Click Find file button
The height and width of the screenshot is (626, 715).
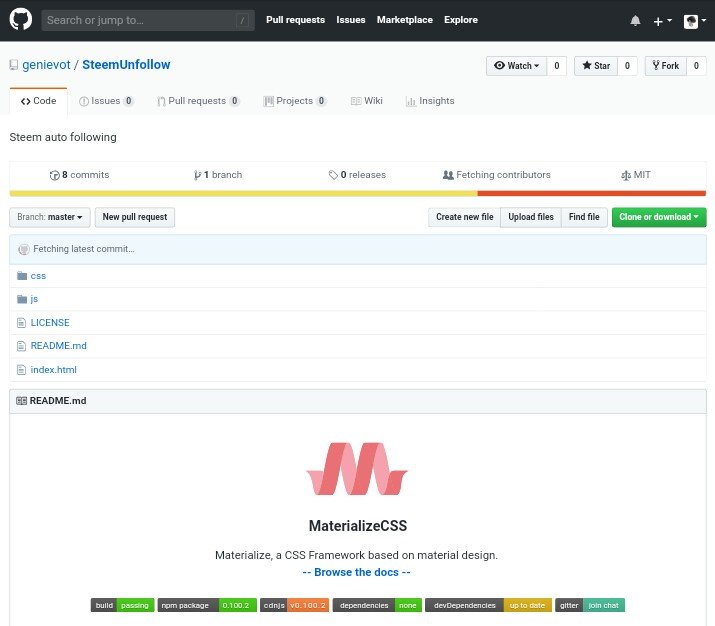584,217
